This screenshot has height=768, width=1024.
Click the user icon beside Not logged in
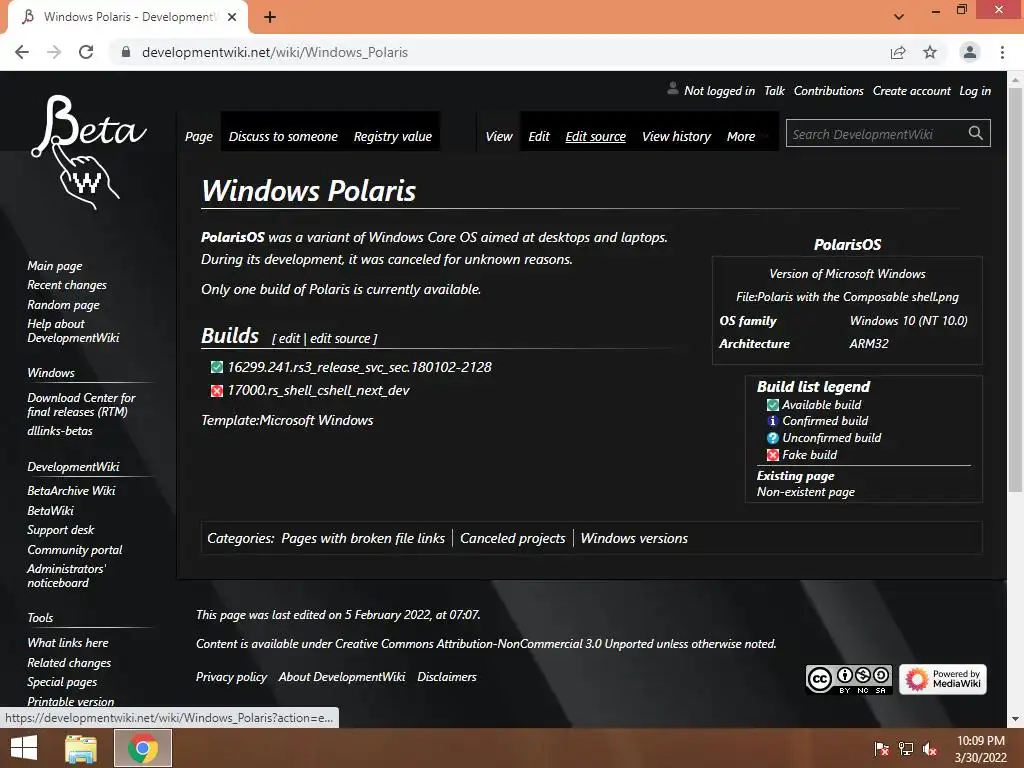pos(673,89)
